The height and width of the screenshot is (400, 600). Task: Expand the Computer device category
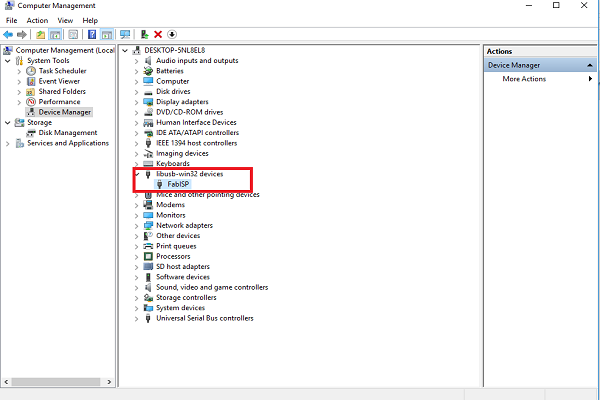tap(136, 82)
